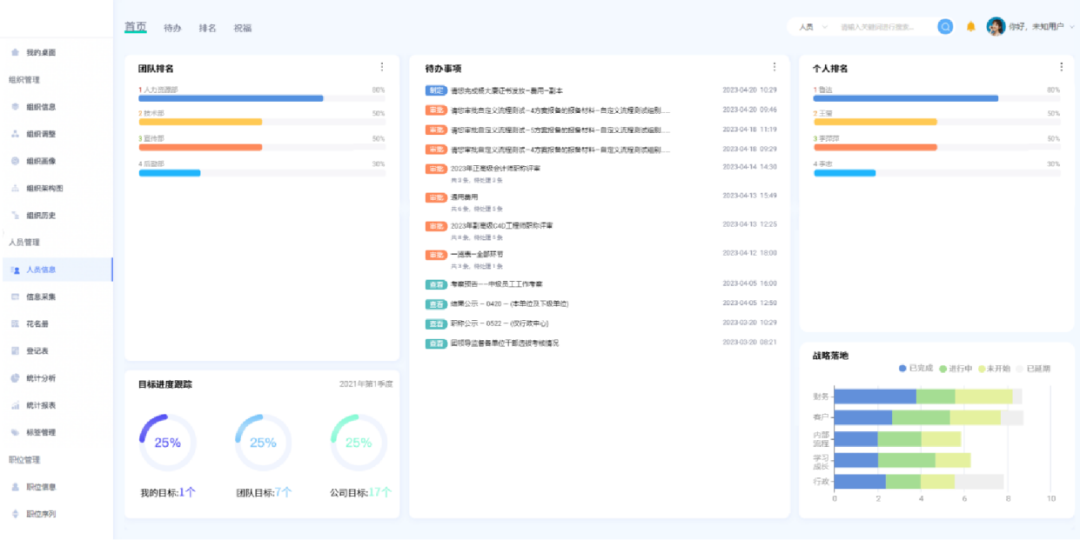Click the 我的目标 25% purple ring

[167, 442]
